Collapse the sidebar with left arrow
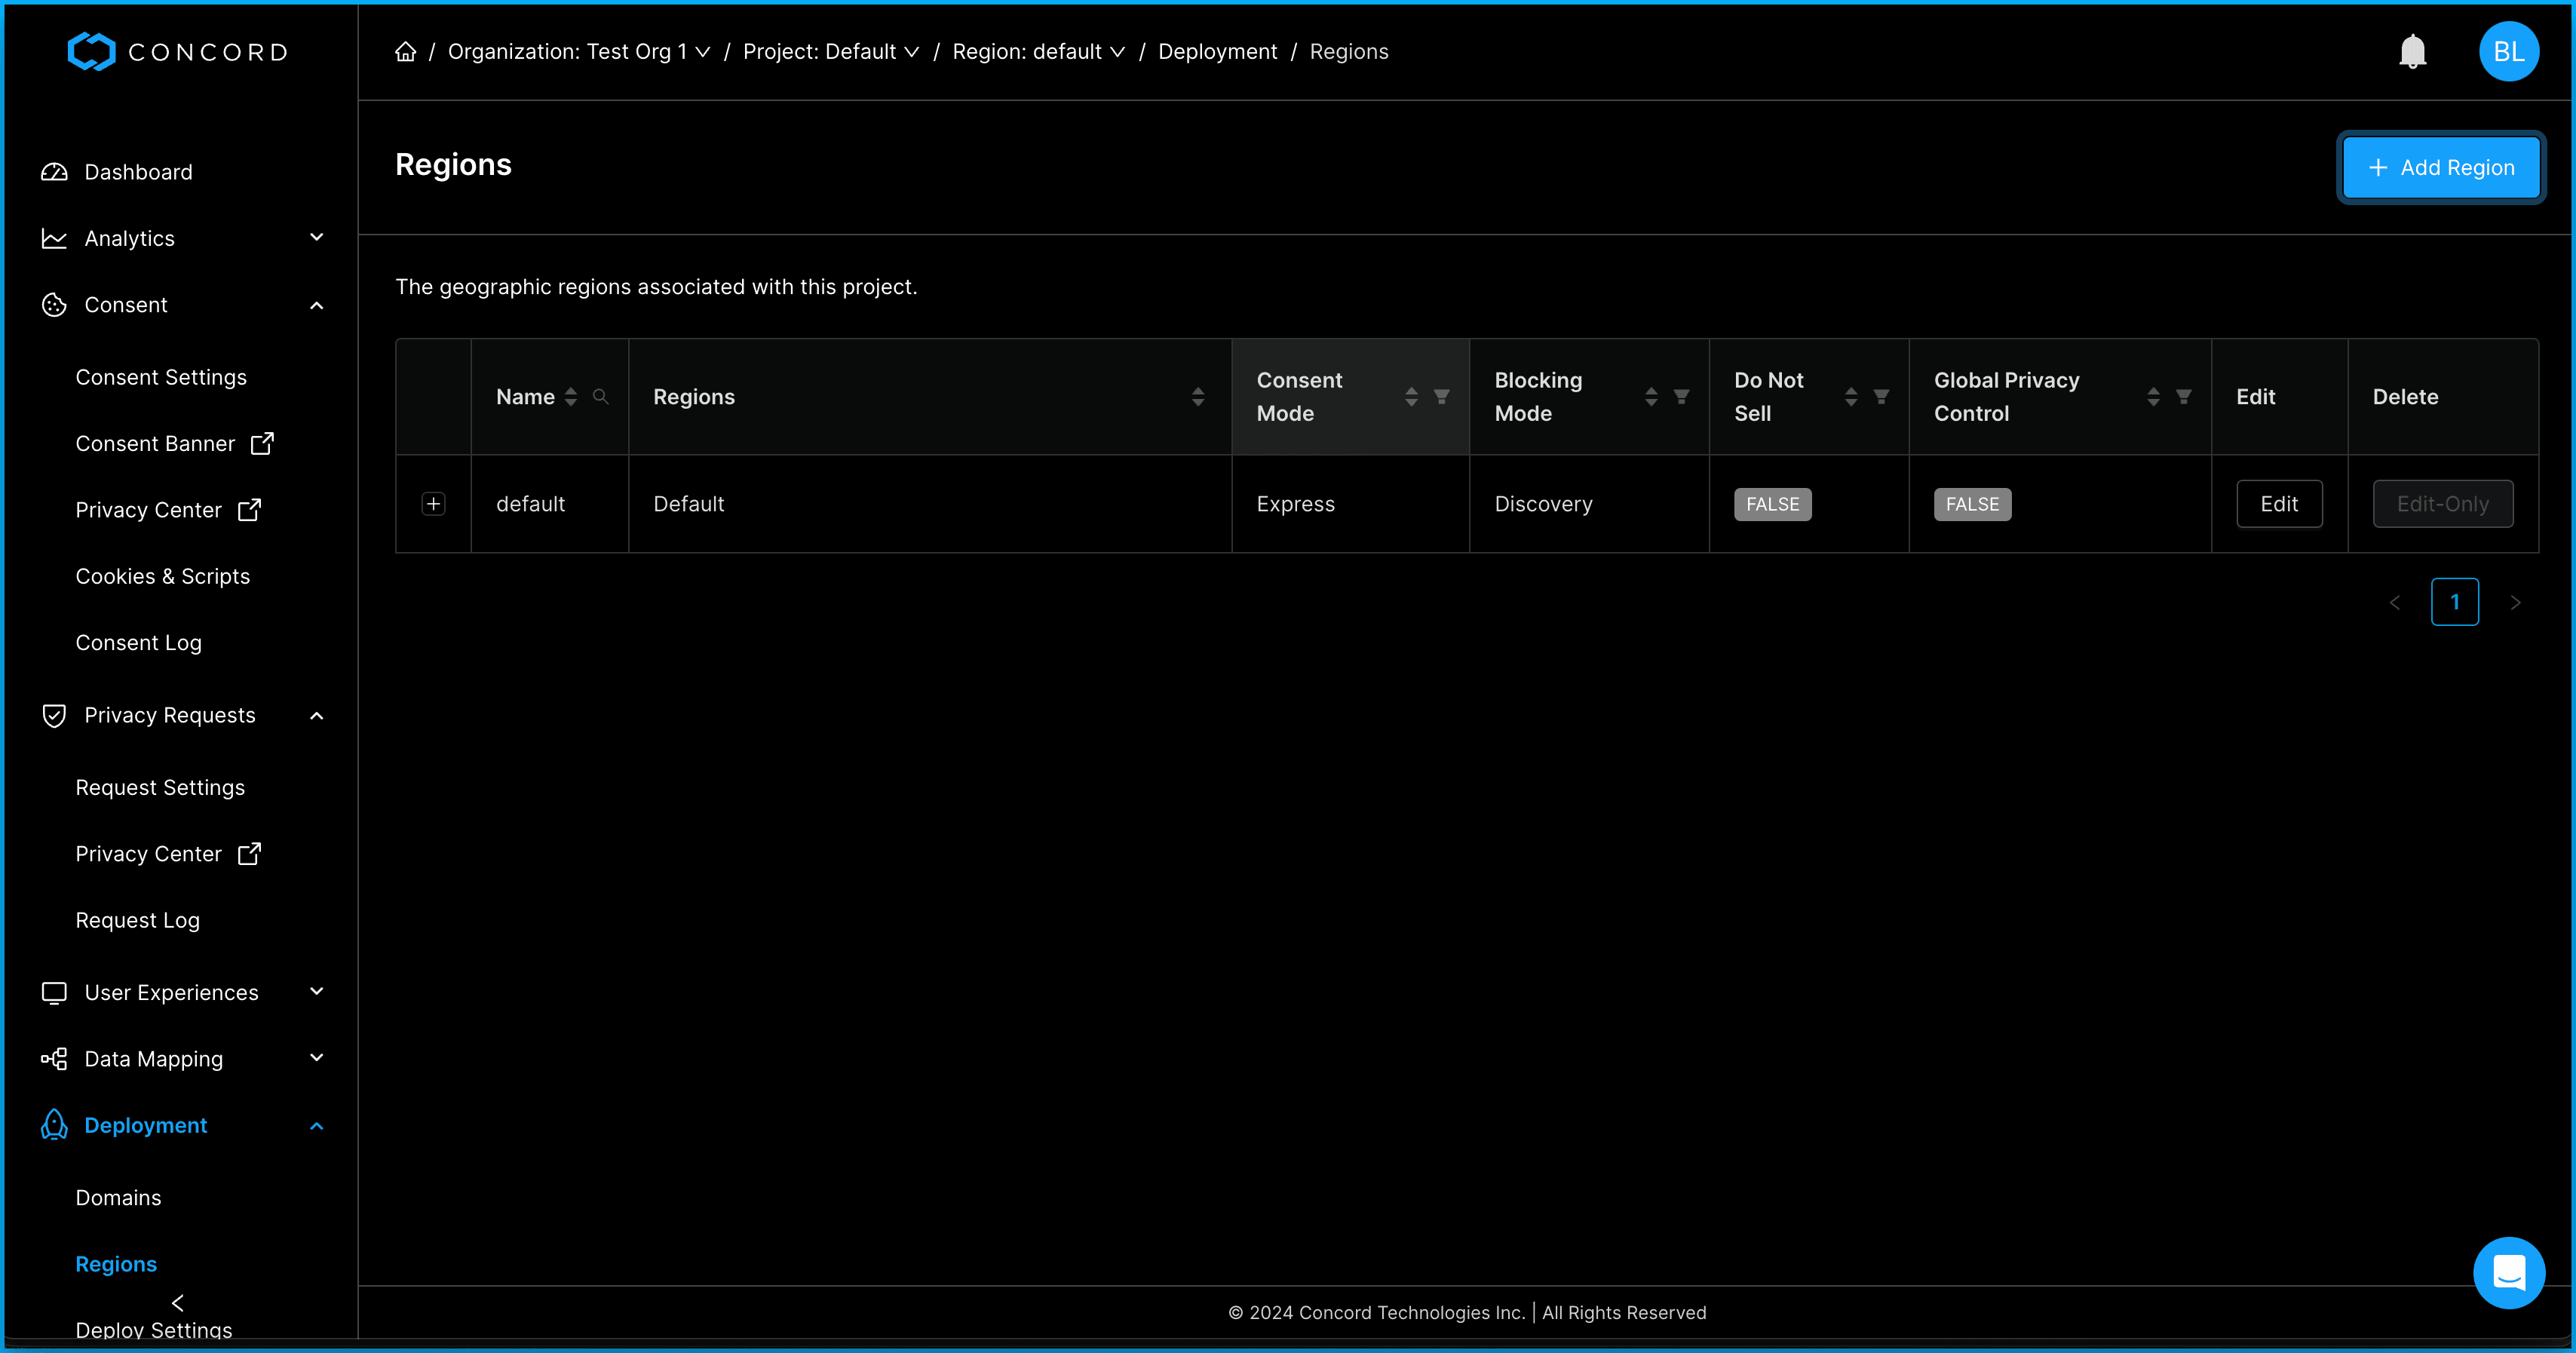This screenshot has width=2576, height=1353. tap(178, 1302)
